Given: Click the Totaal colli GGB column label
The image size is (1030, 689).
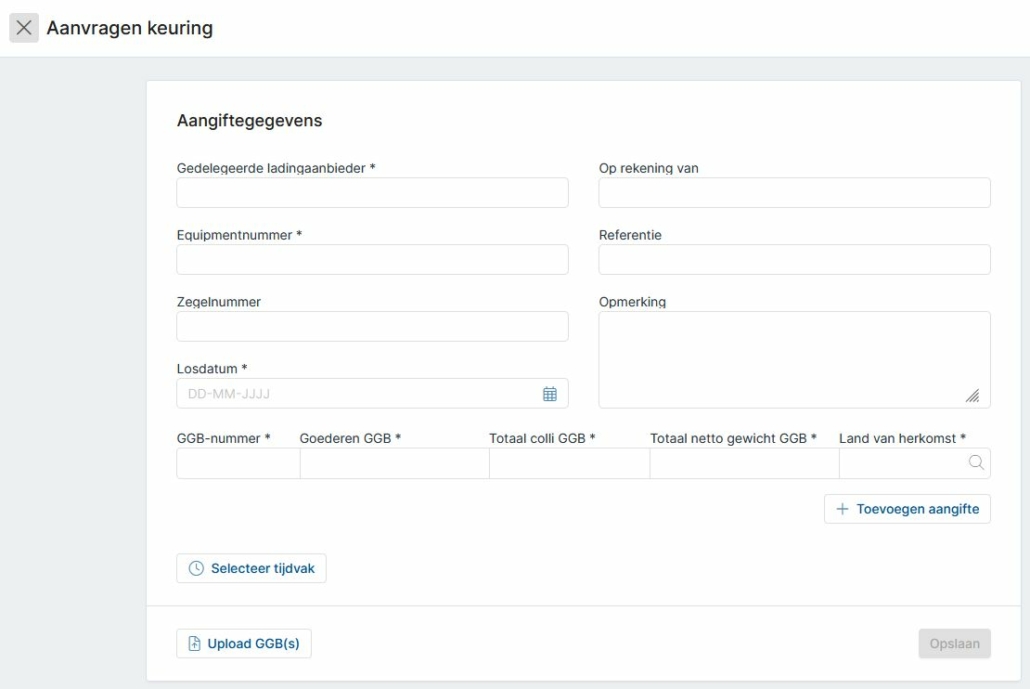Looking at the screenshot, I should (x=542, y=438).
